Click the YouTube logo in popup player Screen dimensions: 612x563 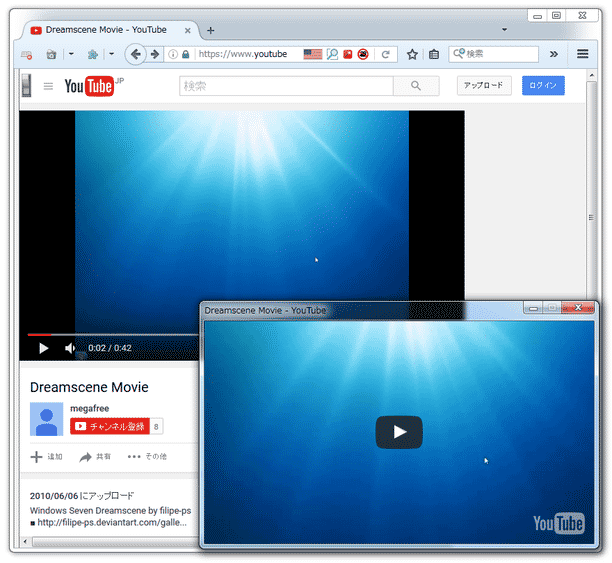click(559, 523)
